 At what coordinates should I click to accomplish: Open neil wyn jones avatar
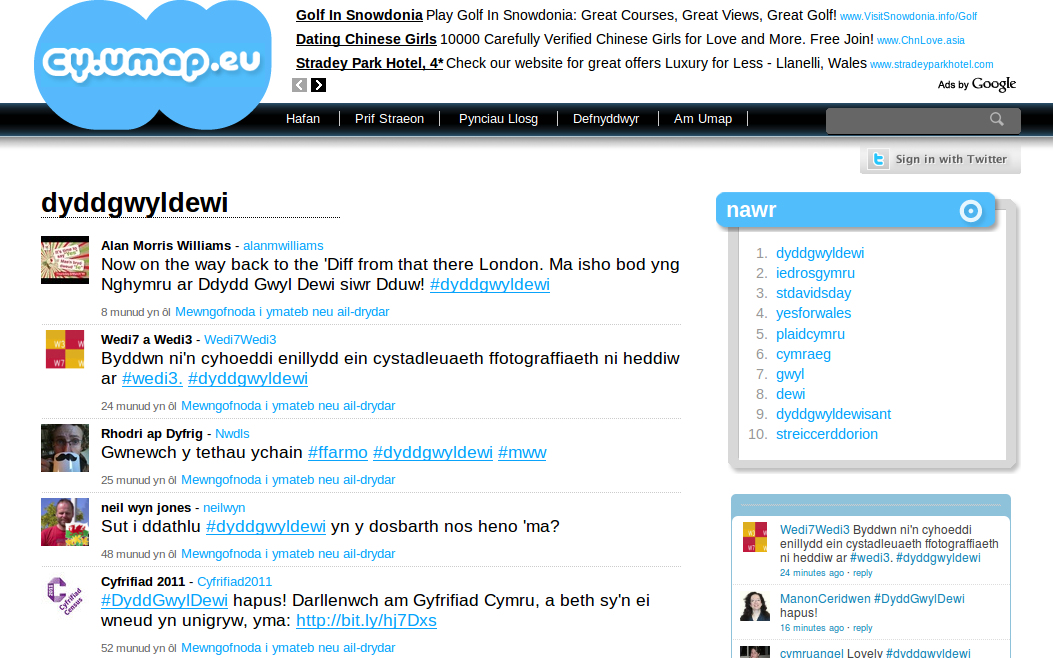65,522
